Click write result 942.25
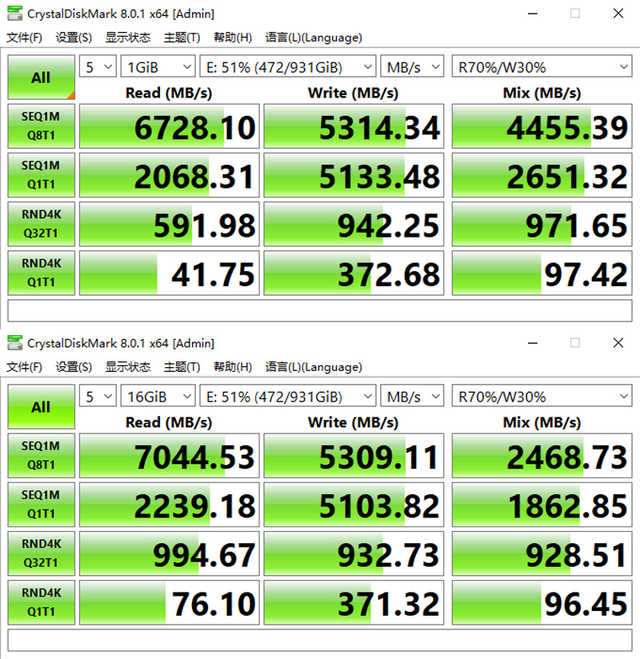Screen dimensions: 640x659 354,224
